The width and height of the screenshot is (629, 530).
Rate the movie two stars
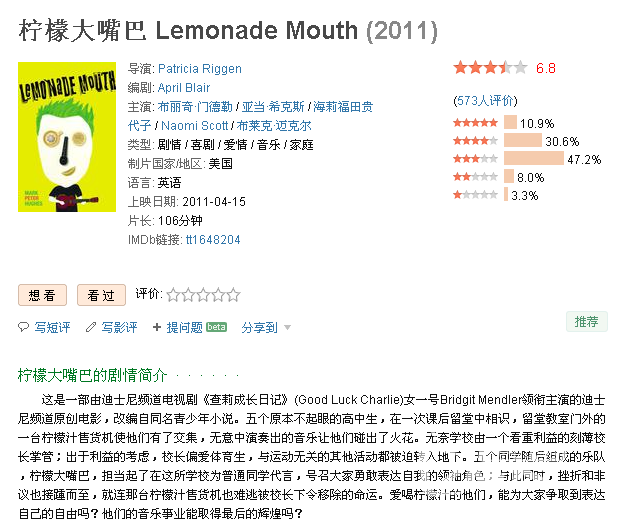[x=188, y=295]
